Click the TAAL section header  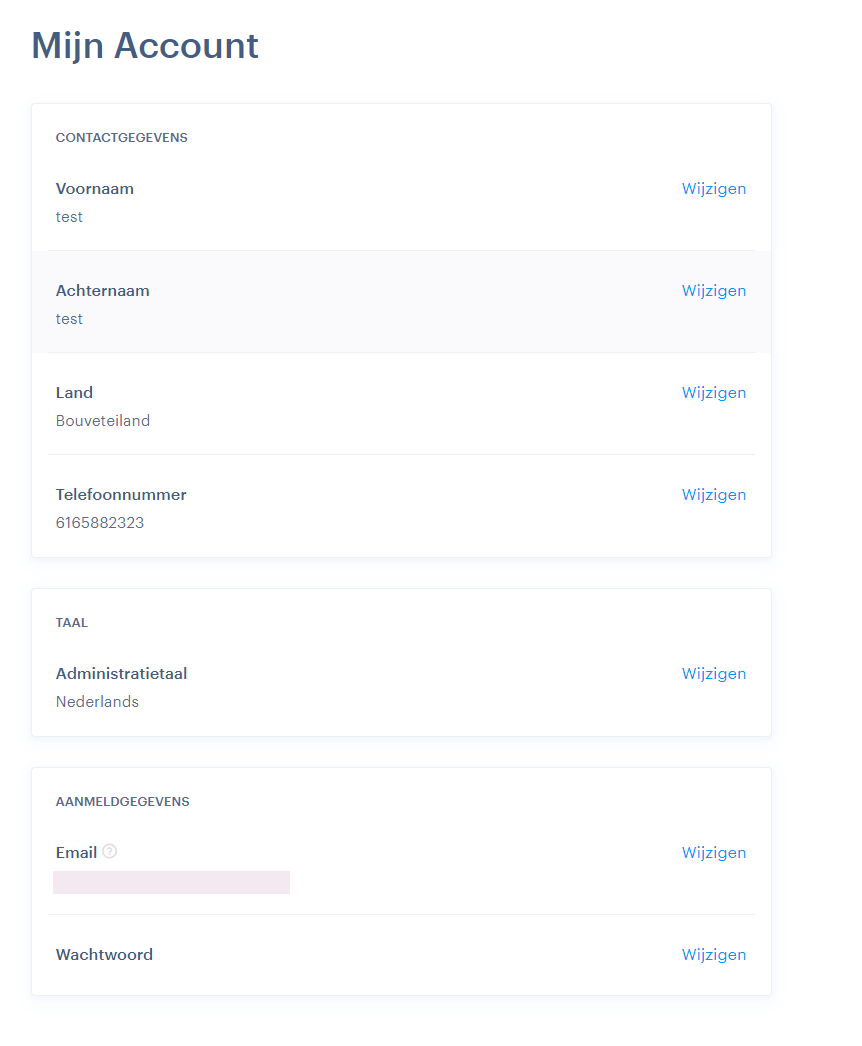71,622
